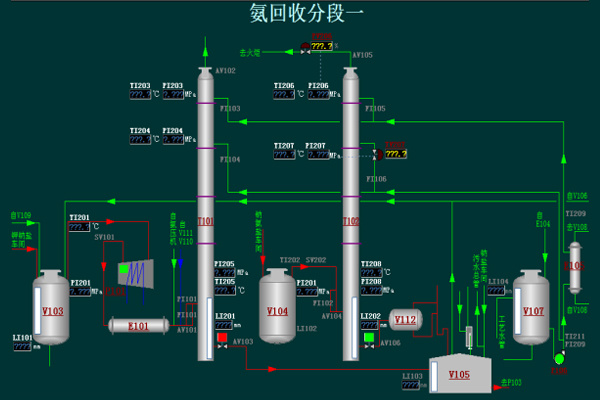Screen dimensions: 600x400
Task: Open the V105 tank
Action: tap(460, 374)
